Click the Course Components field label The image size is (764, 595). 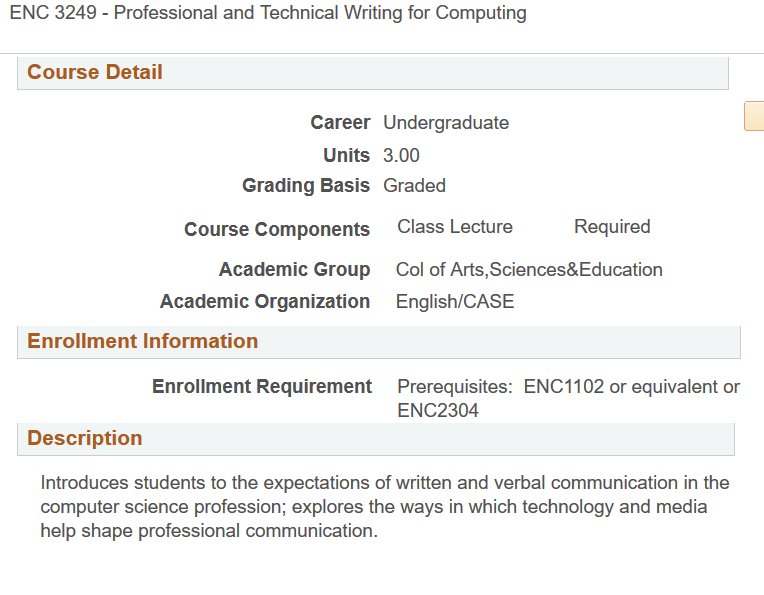tap(277, 230)
